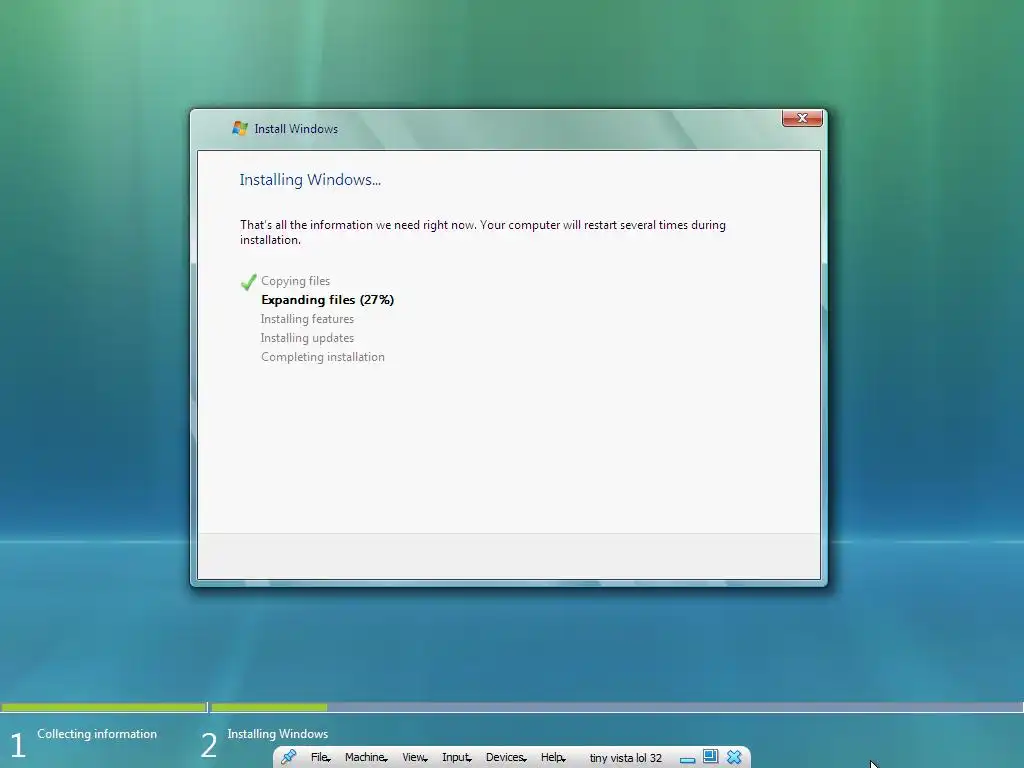Click the pin icon in VirtualBox mini toolbar
The width and height of the screenshot is (1024, 768).
click(x=288, y=757)
